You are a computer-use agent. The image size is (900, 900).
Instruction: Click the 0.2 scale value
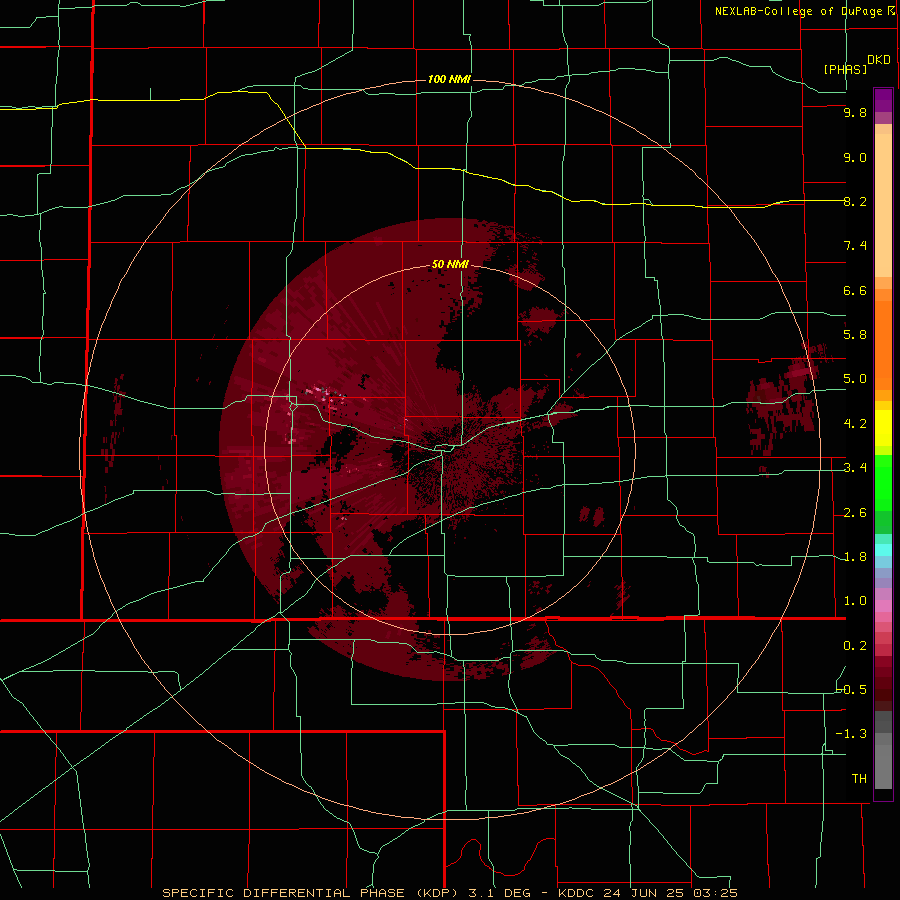pos(855,646)
